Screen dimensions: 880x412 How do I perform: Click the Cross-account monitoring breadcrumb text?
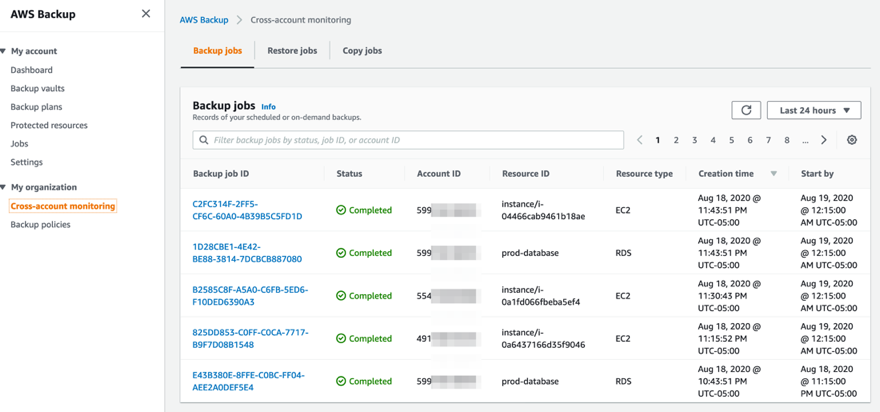tap(301, 20)
